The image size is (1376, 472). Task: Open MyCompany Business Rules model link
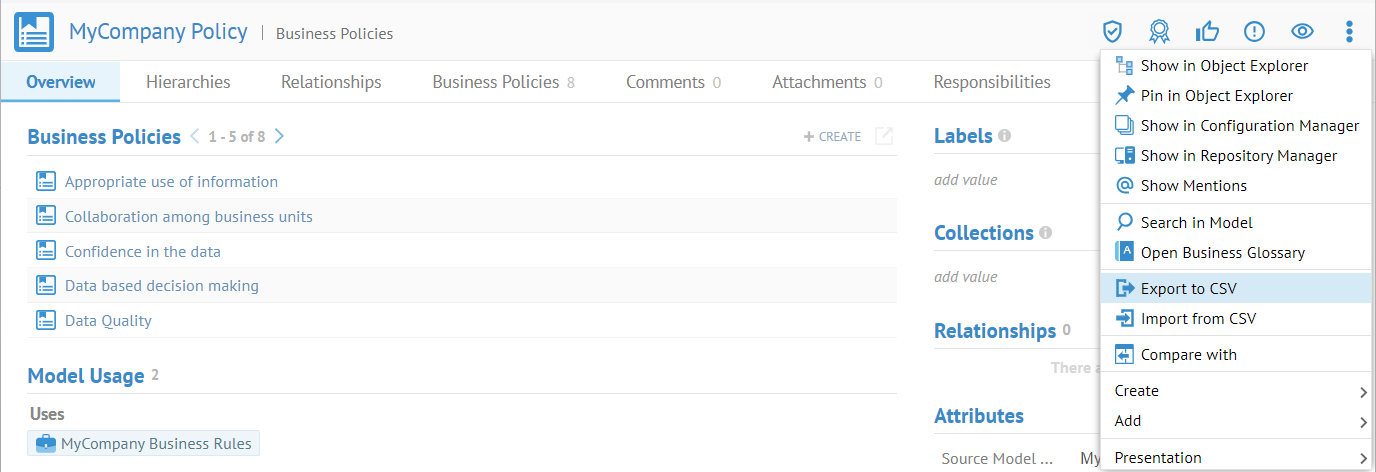(157, 443)
